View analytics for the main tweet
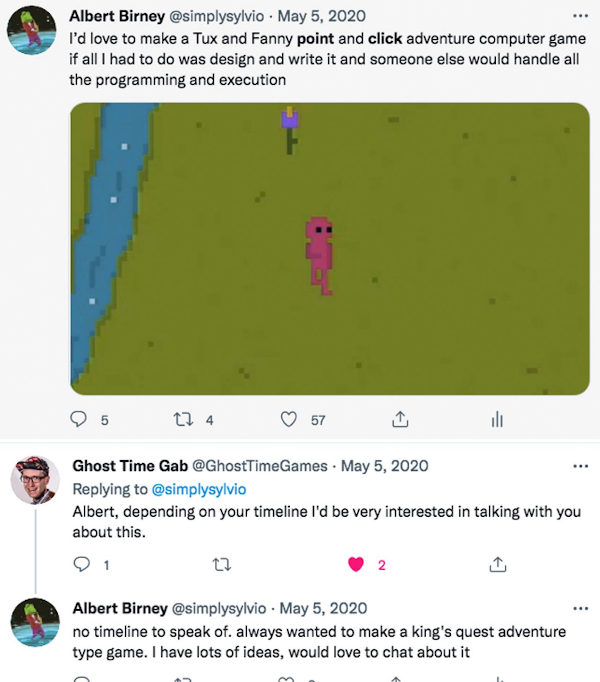Image resolution: width=600 pixels, height=682 pixels. (x=497, y=420)
